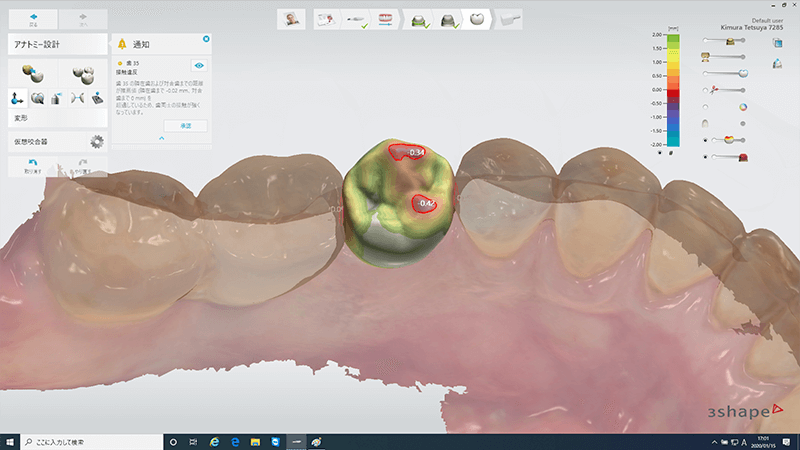This screenshot has width=800, height=450.
Task: Toggle red antagonist model visibility dot
Action: [x=705, y=157]
